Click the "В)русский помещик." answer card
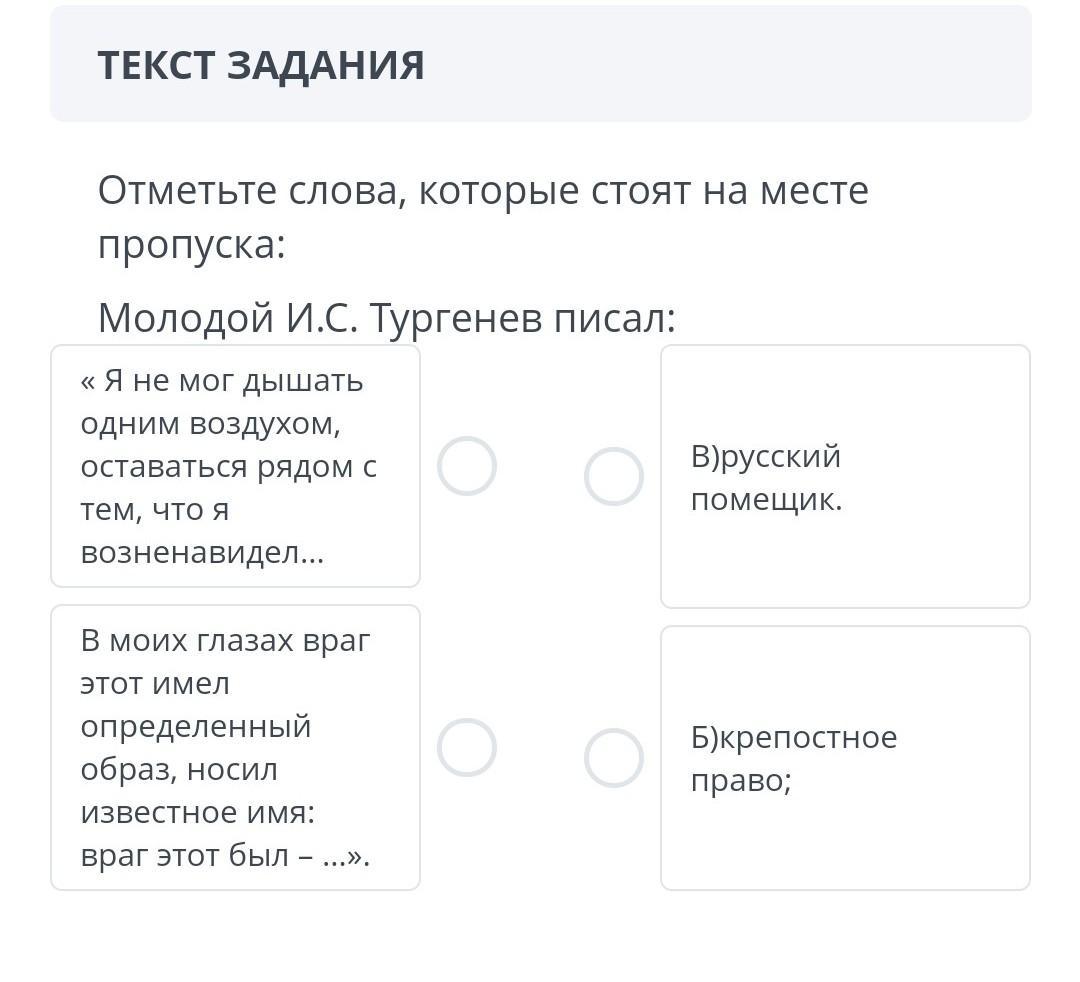Screen dimensions: 1080x982 click(845, 476)
